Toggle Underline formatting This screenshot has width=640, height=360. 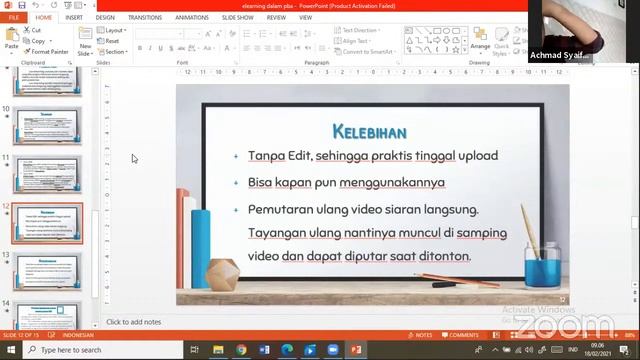click(x=161, y=48)
